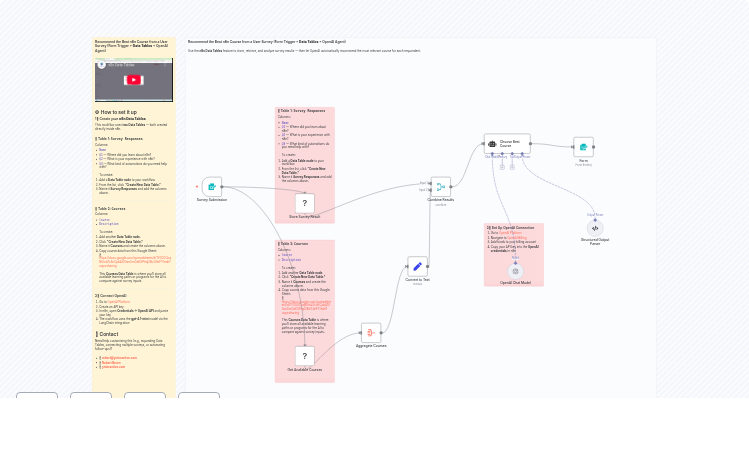The height and width of the screenshot is (450, 749).
Task: Click the How to set it up heading
Action: [x=118, y=112]
